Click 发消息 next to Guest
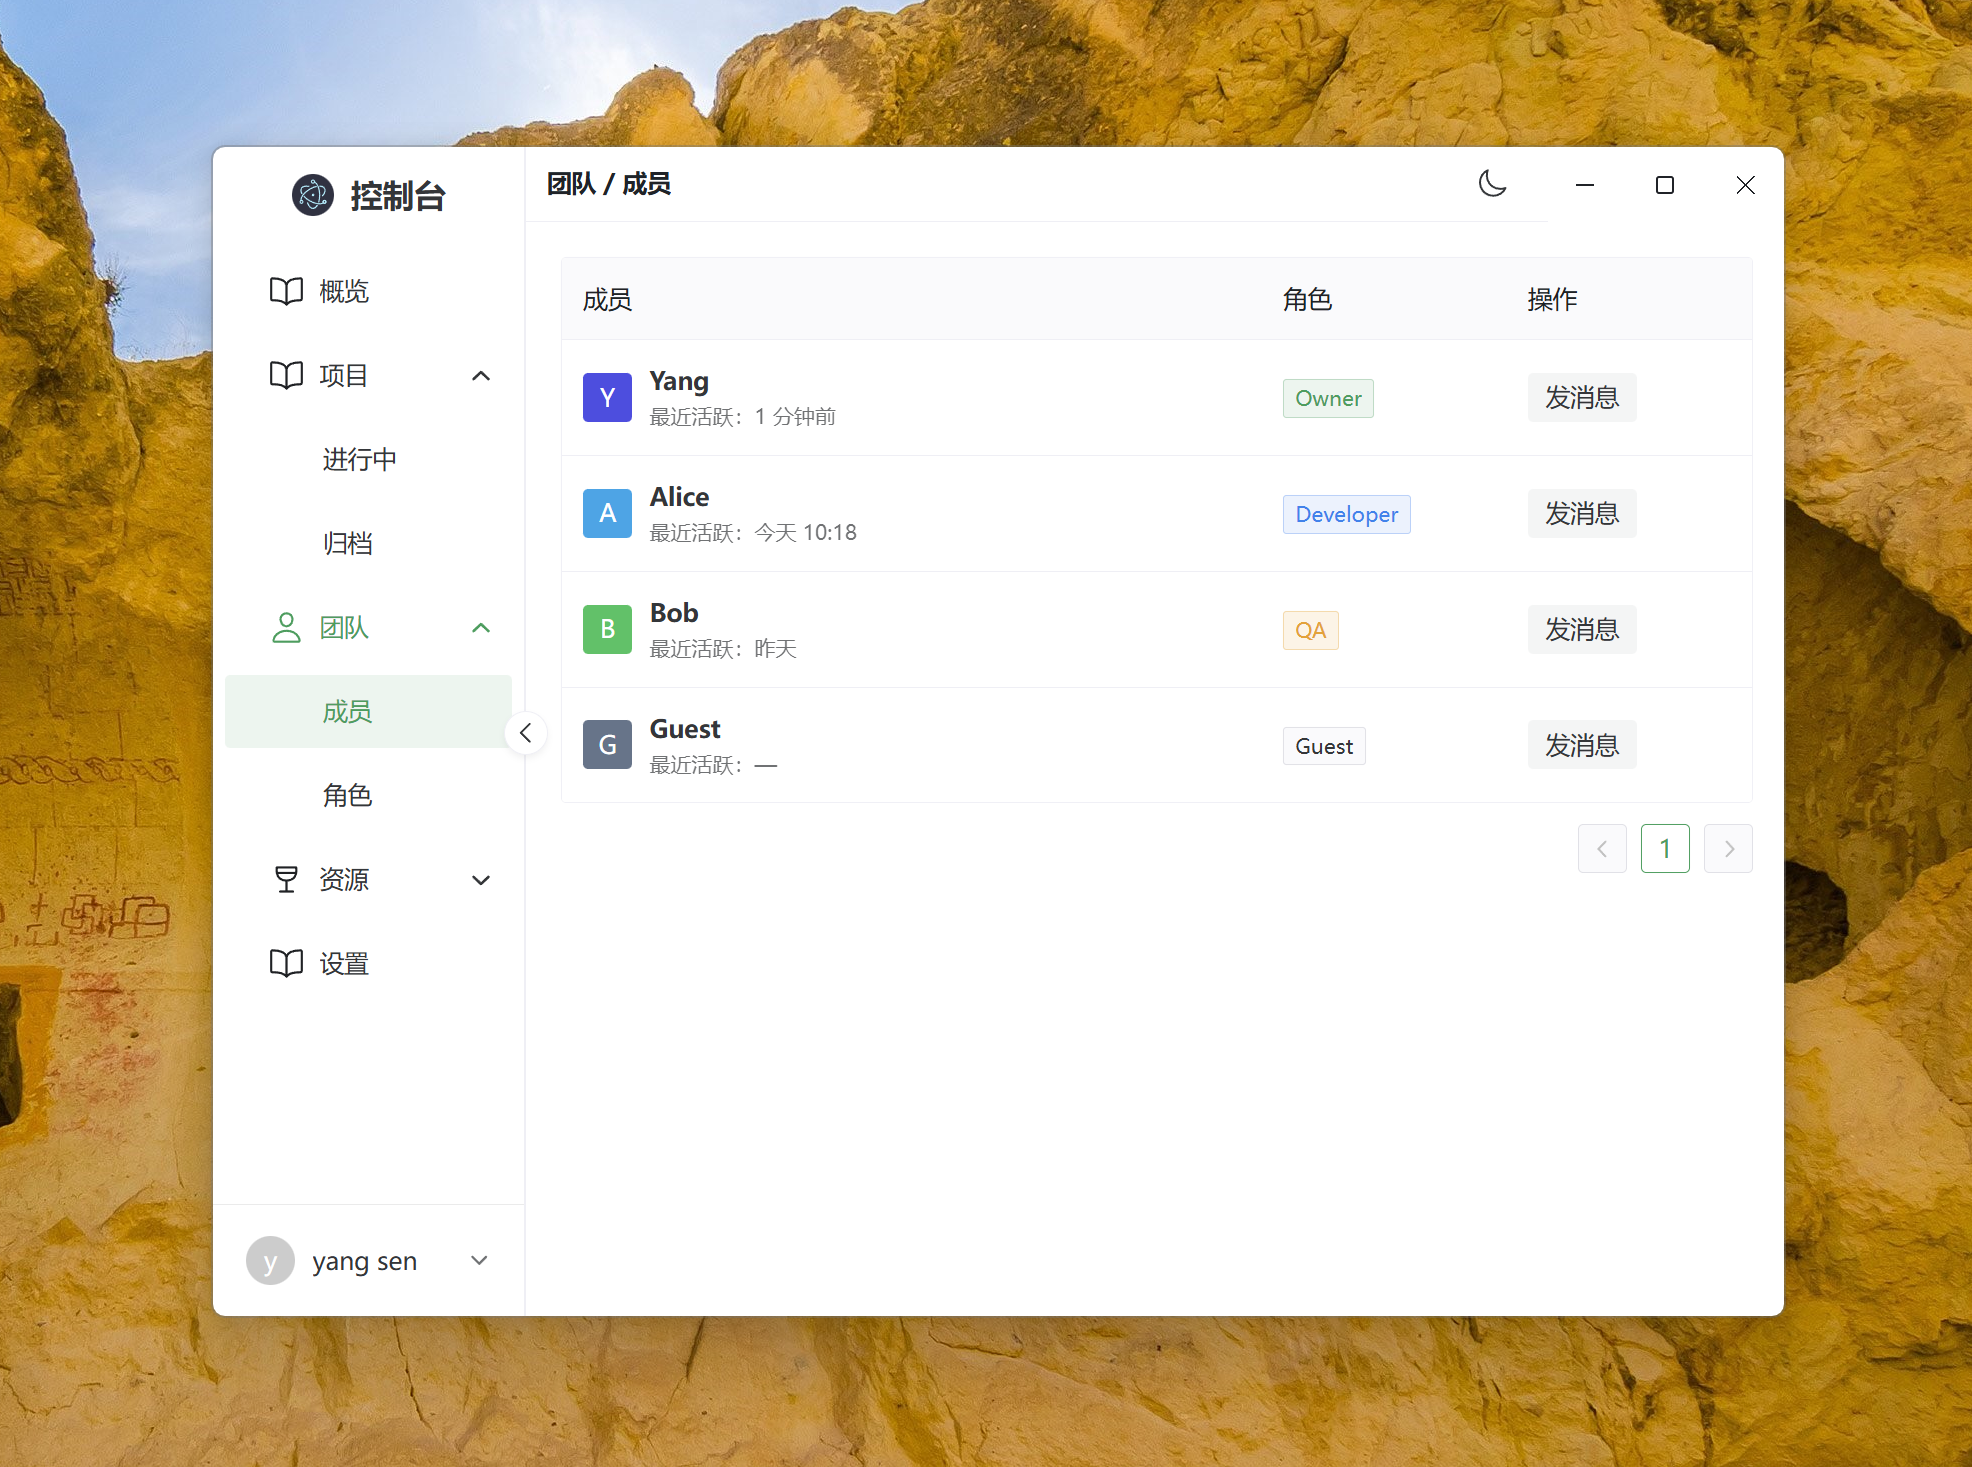 [1581, 745]
